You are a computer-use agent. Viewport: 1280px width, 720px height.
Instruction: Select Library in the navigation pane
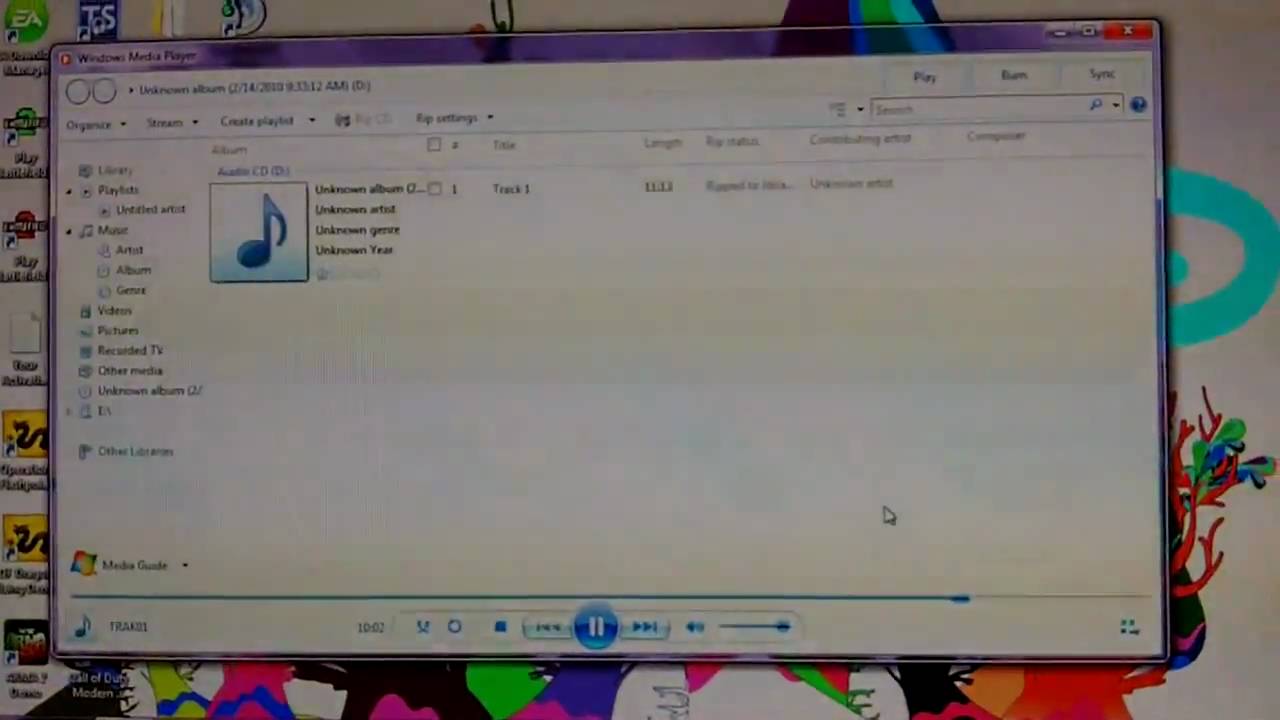115,170
